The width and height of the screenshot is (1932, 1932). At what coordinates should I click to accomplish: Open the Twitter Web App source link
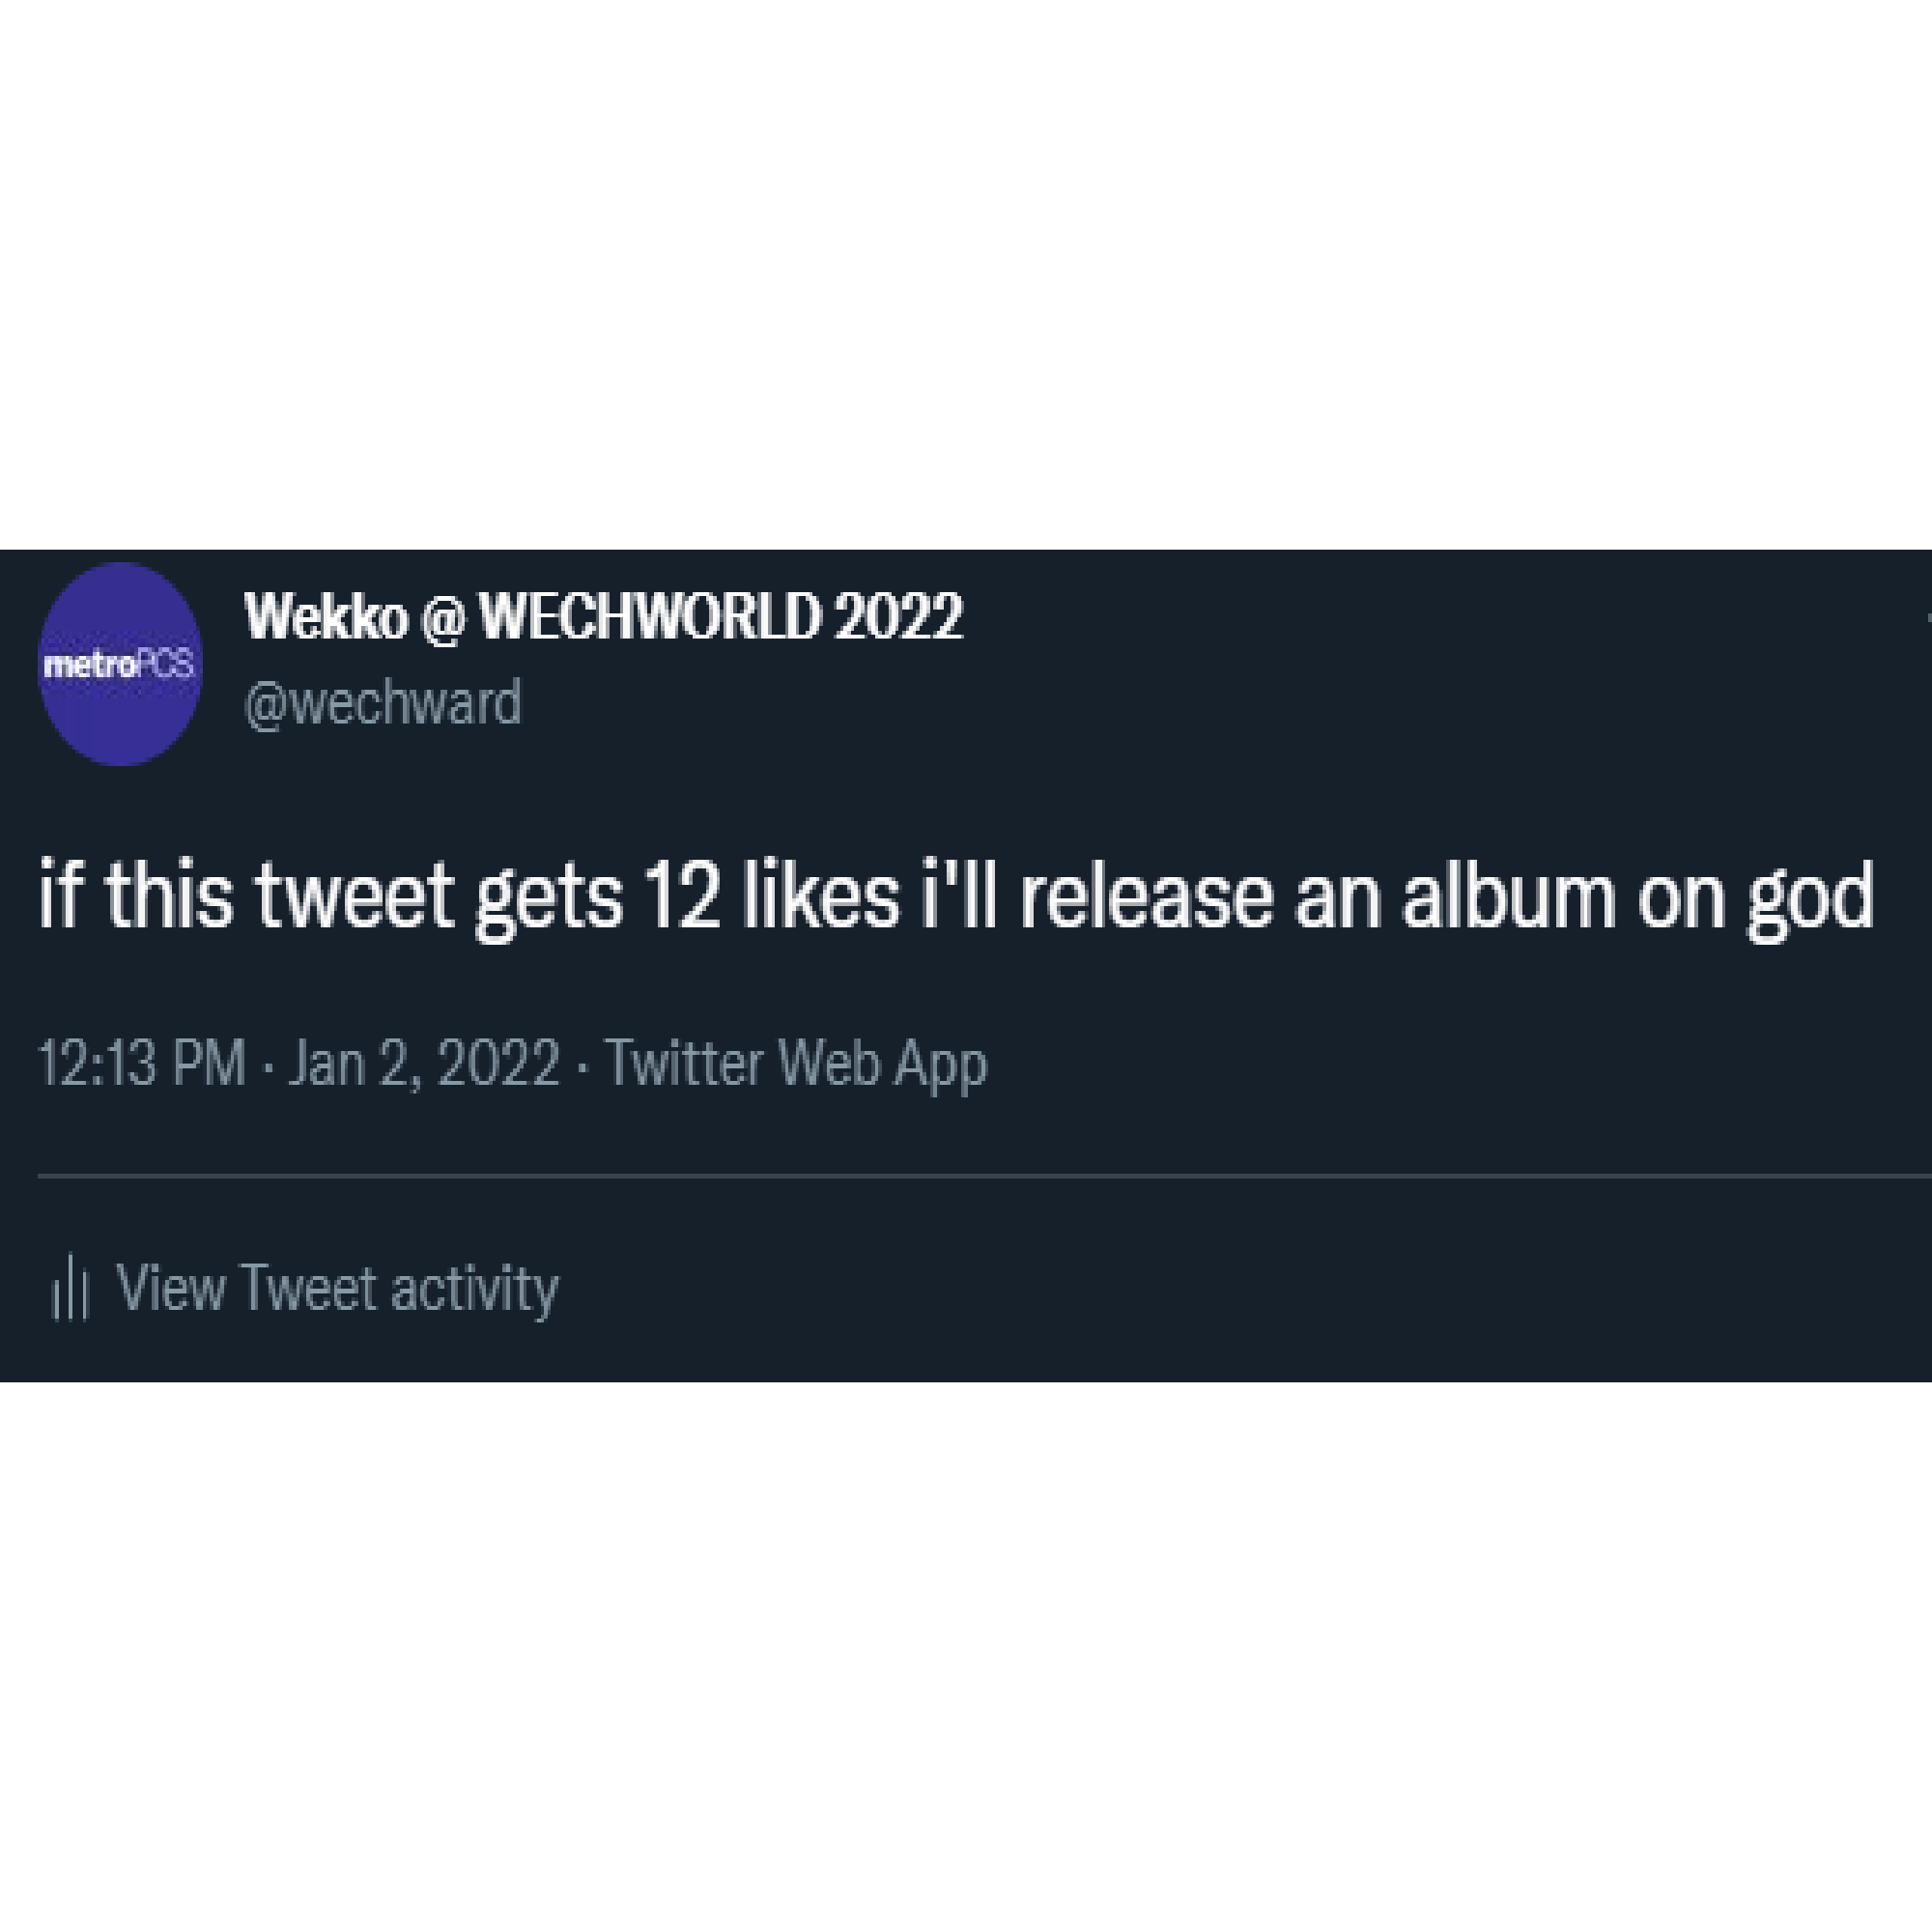[x=796, y=1064]
